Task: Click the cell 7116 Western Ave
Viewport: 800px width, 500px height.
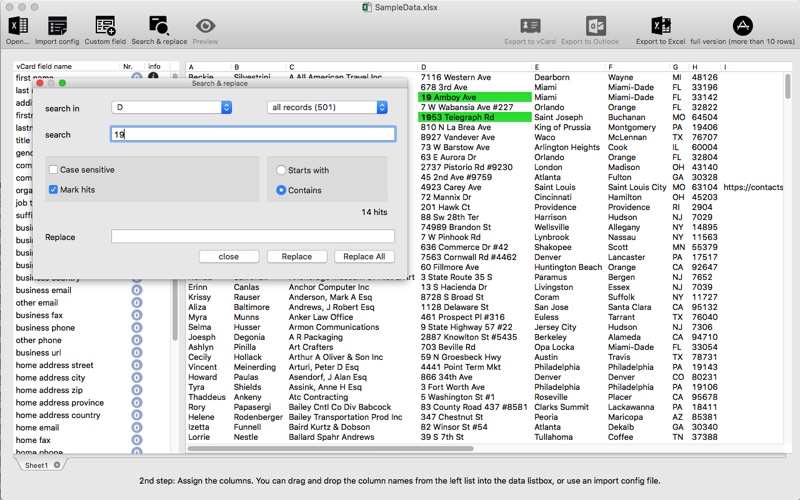Action: 456,77
